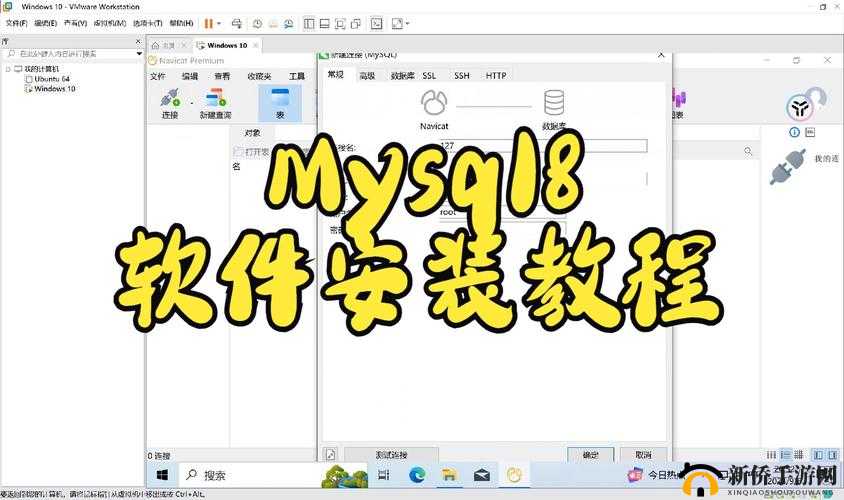
Task: Click the DDL icon beside the info icon
Action: [810, 132]
